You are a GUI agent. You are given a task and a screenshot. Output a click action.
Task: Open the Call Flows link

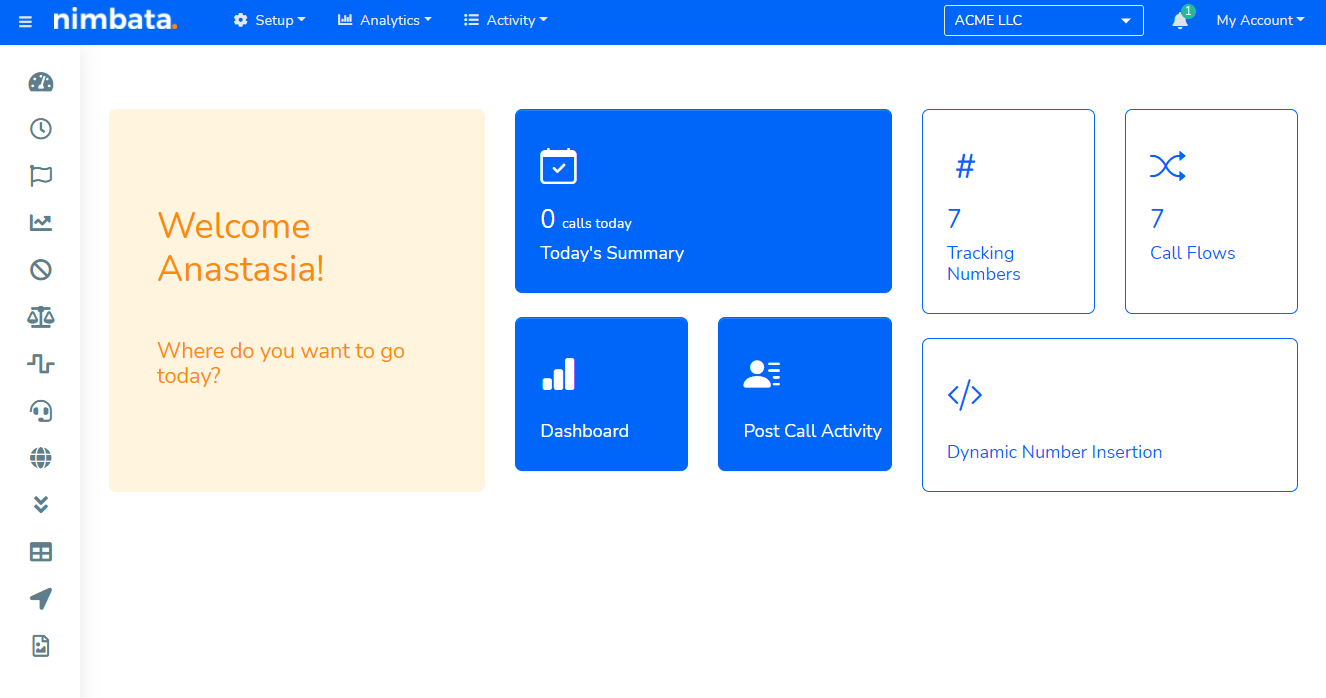(1192, 253)
